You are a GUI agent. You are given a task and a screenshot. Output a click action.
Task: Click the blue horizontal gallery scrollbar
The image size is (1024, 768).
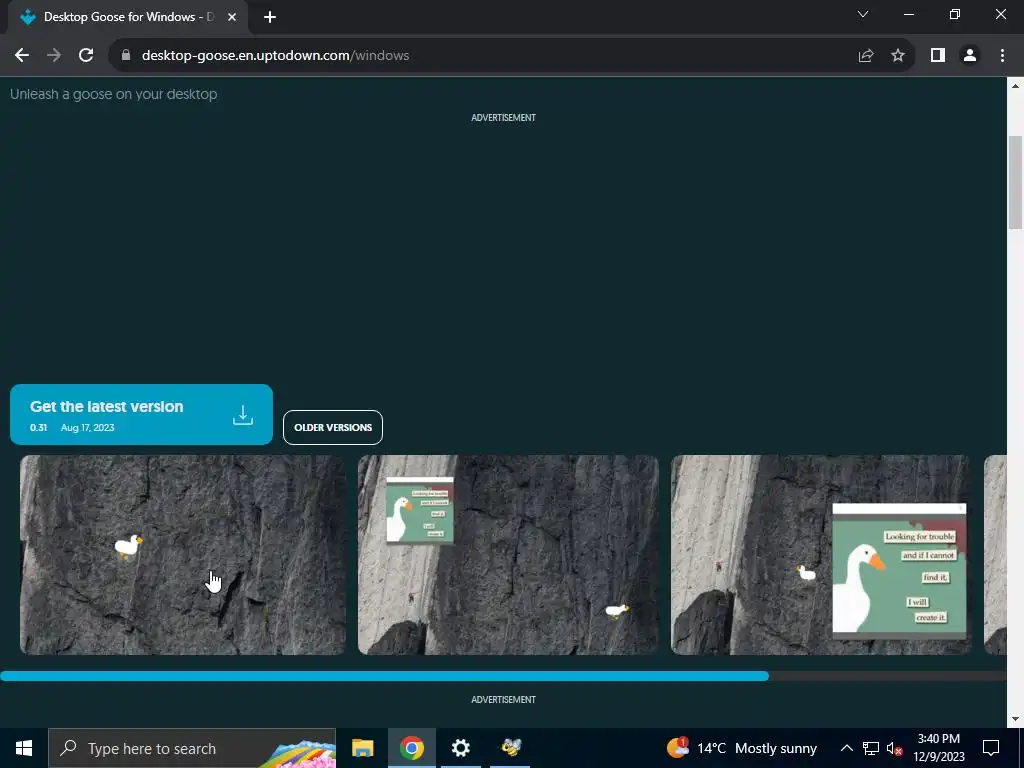coord(385,677)
